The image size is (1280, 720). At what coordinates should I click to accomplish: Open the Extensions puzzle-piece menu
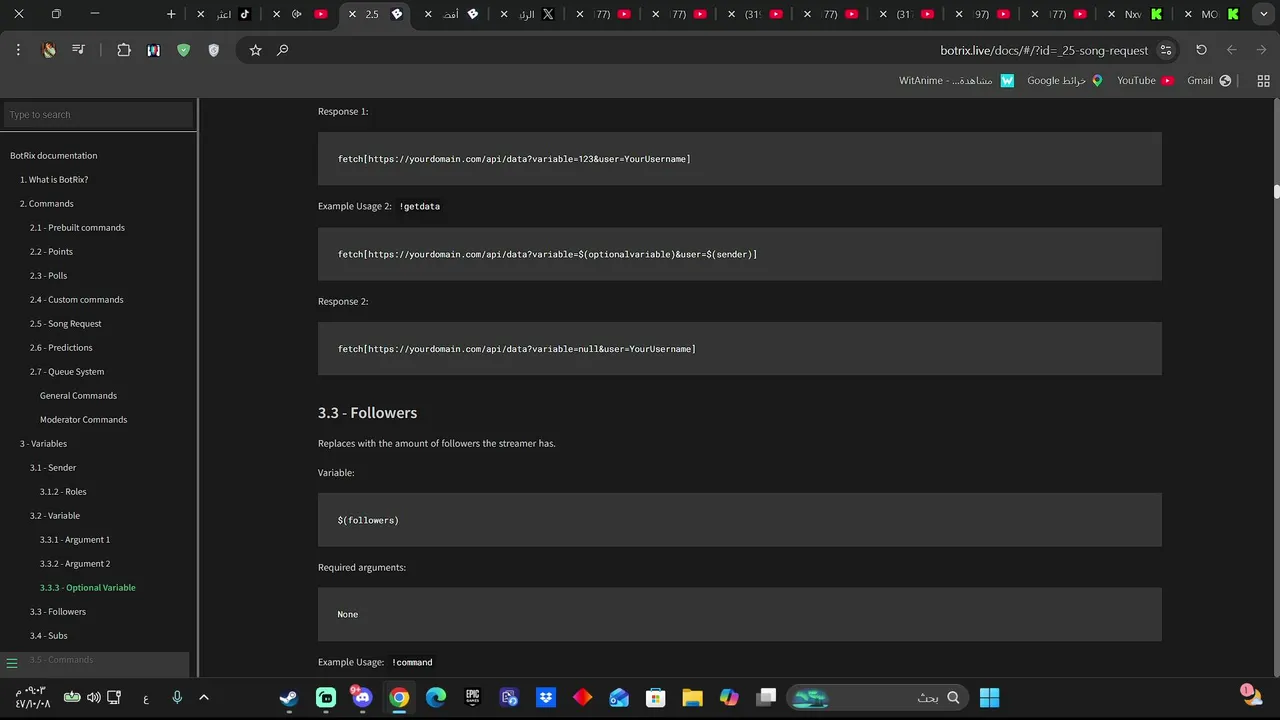124,50
